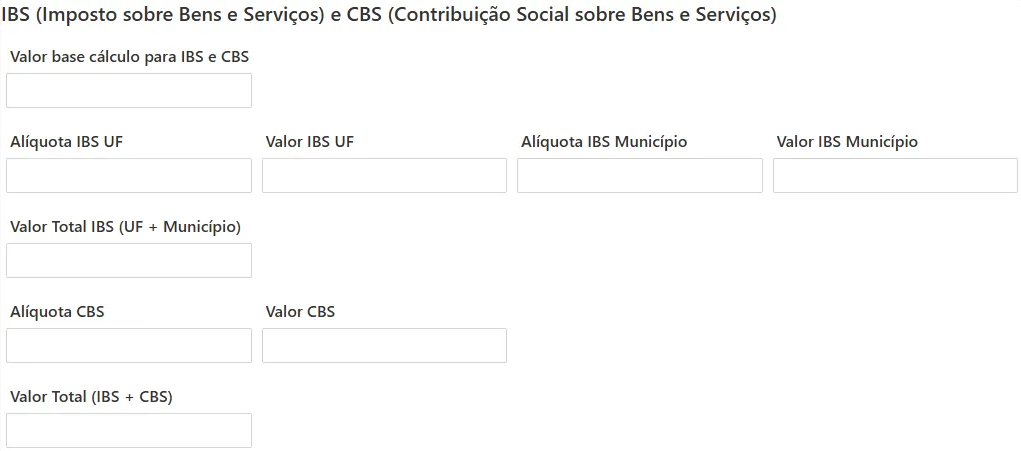Select the "Valor IBS UF" label
This screenshot has width=1021, height=451.
click(x=310, y=142)
